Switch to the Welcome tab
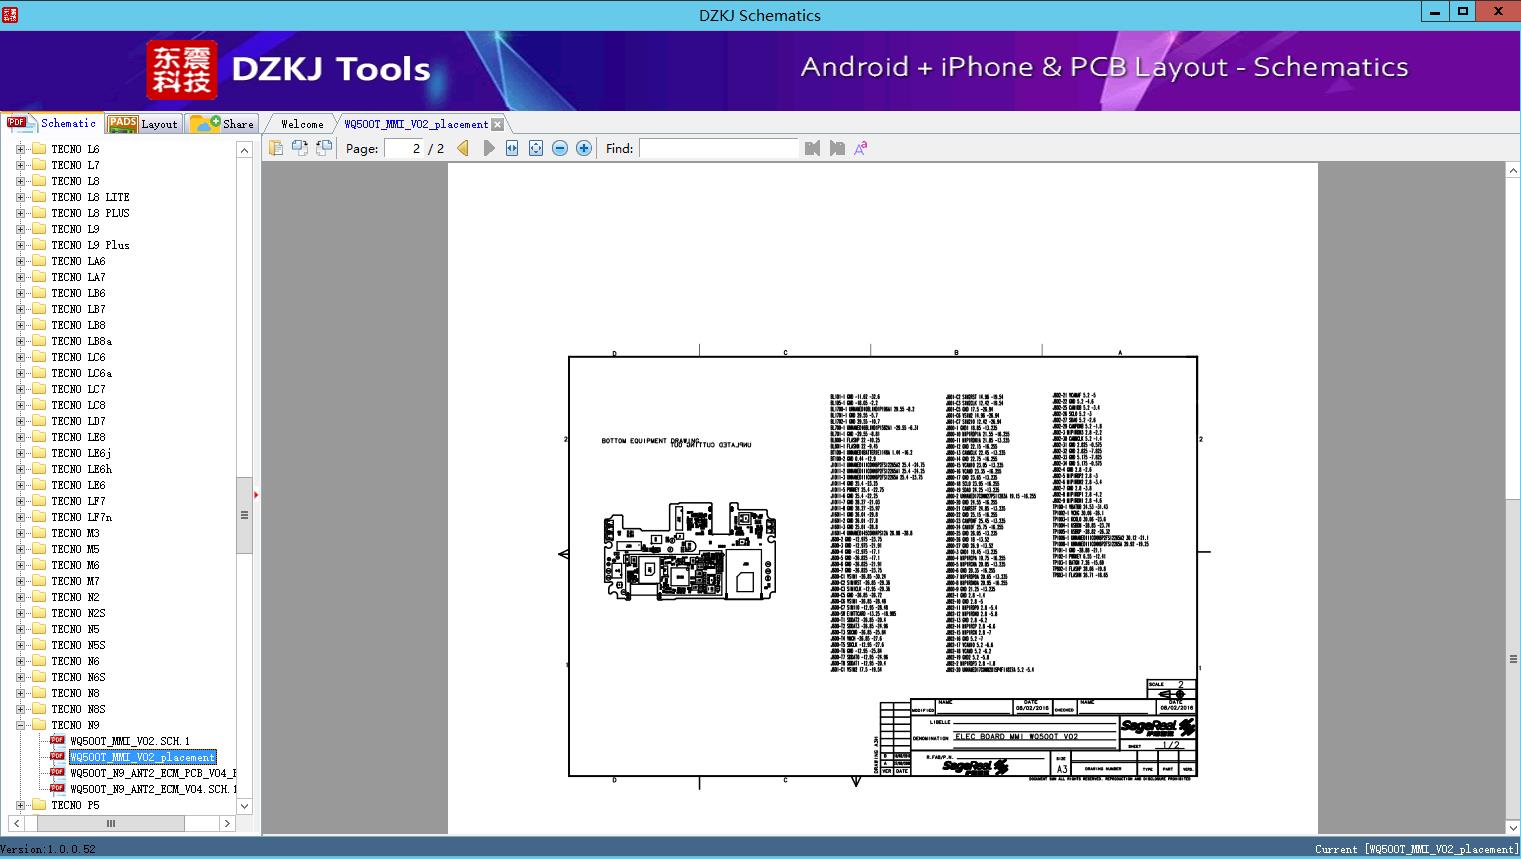Image resolution: width=1521 pixels, height=859 pixels. pyautogui.click(x=301, y=124)
